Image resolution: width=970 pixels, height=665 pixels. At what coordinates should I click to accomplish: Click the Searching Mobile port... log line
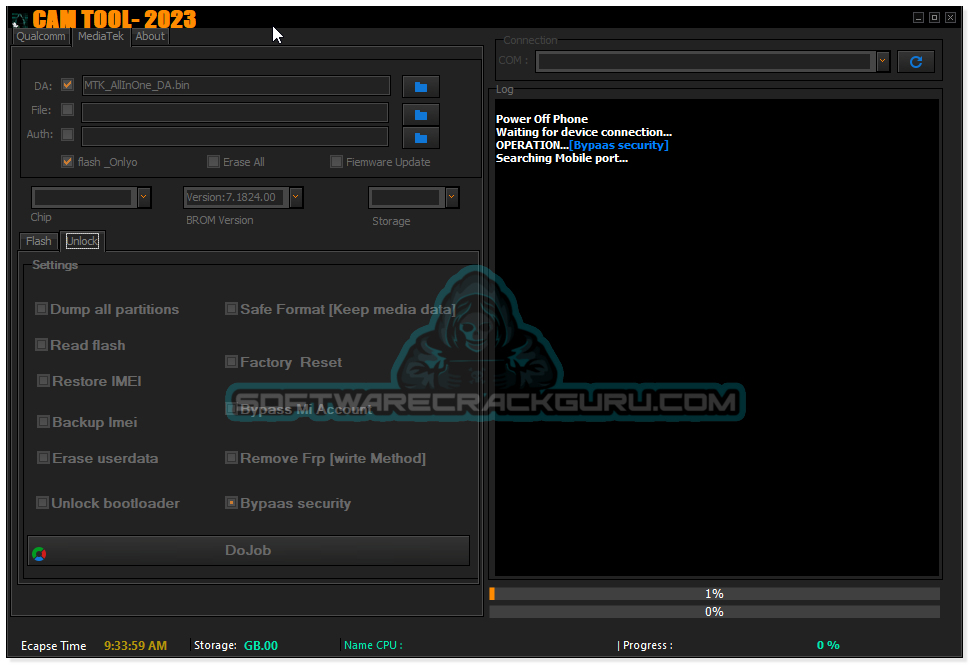[x=562, y=158]
